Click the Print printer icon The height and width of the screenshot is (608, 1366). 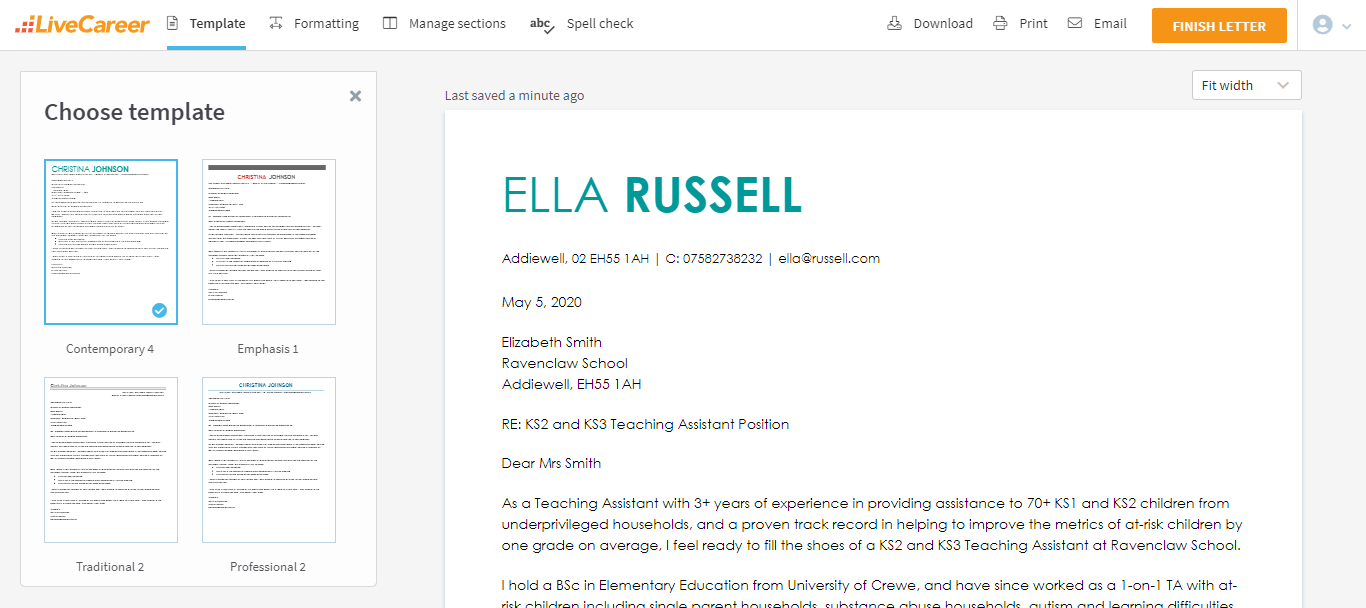[x=1000, y=23]
